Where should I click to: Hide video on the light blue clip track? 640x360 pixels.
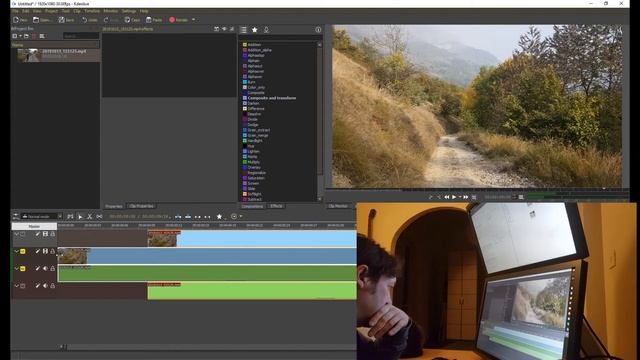[x=45, y=234]
